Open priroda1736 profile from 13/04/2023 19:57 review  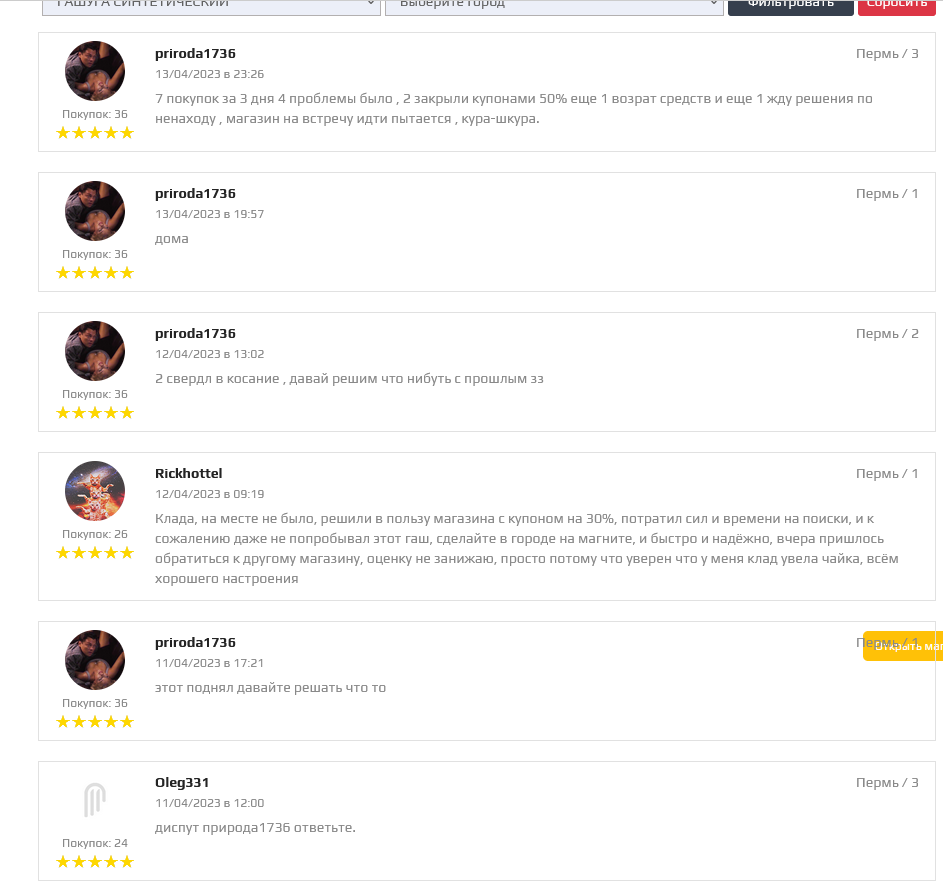click(195, 194)
